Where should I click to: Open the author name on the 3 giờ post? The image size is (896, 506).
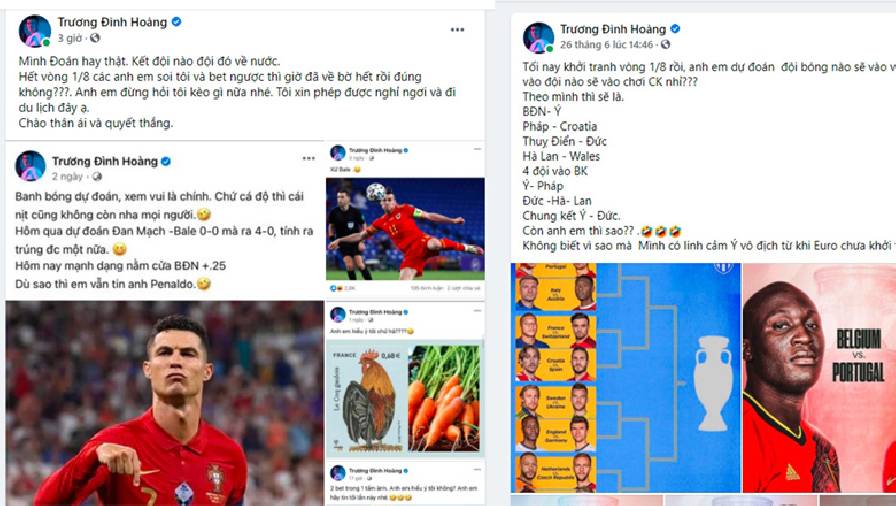112,22
